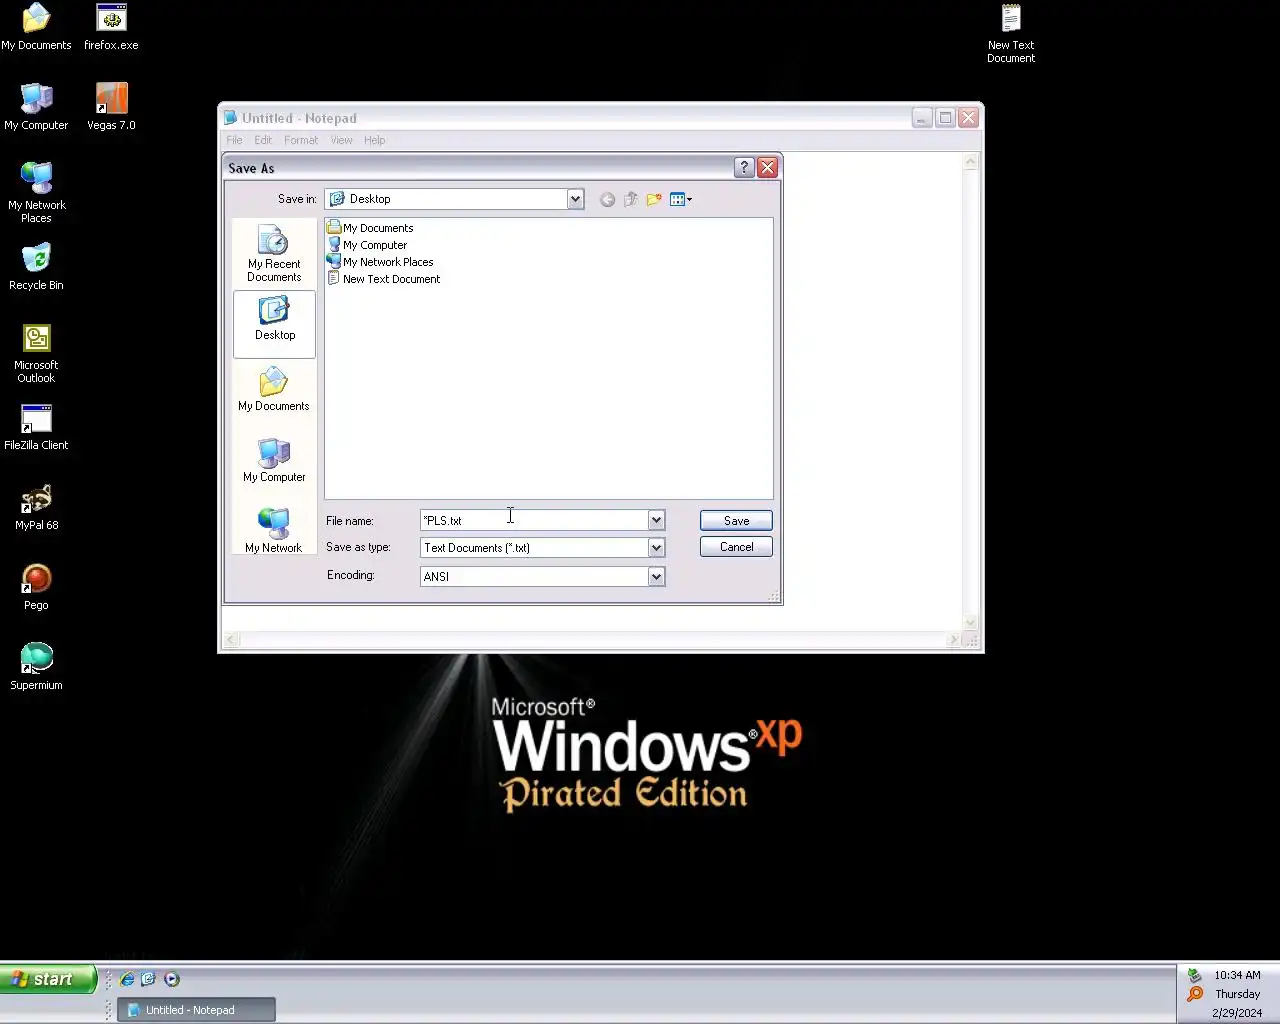Screen dimensions: 1280x1024
Task: Select New Text Document desktop icon
Action: pos(1011,33)
